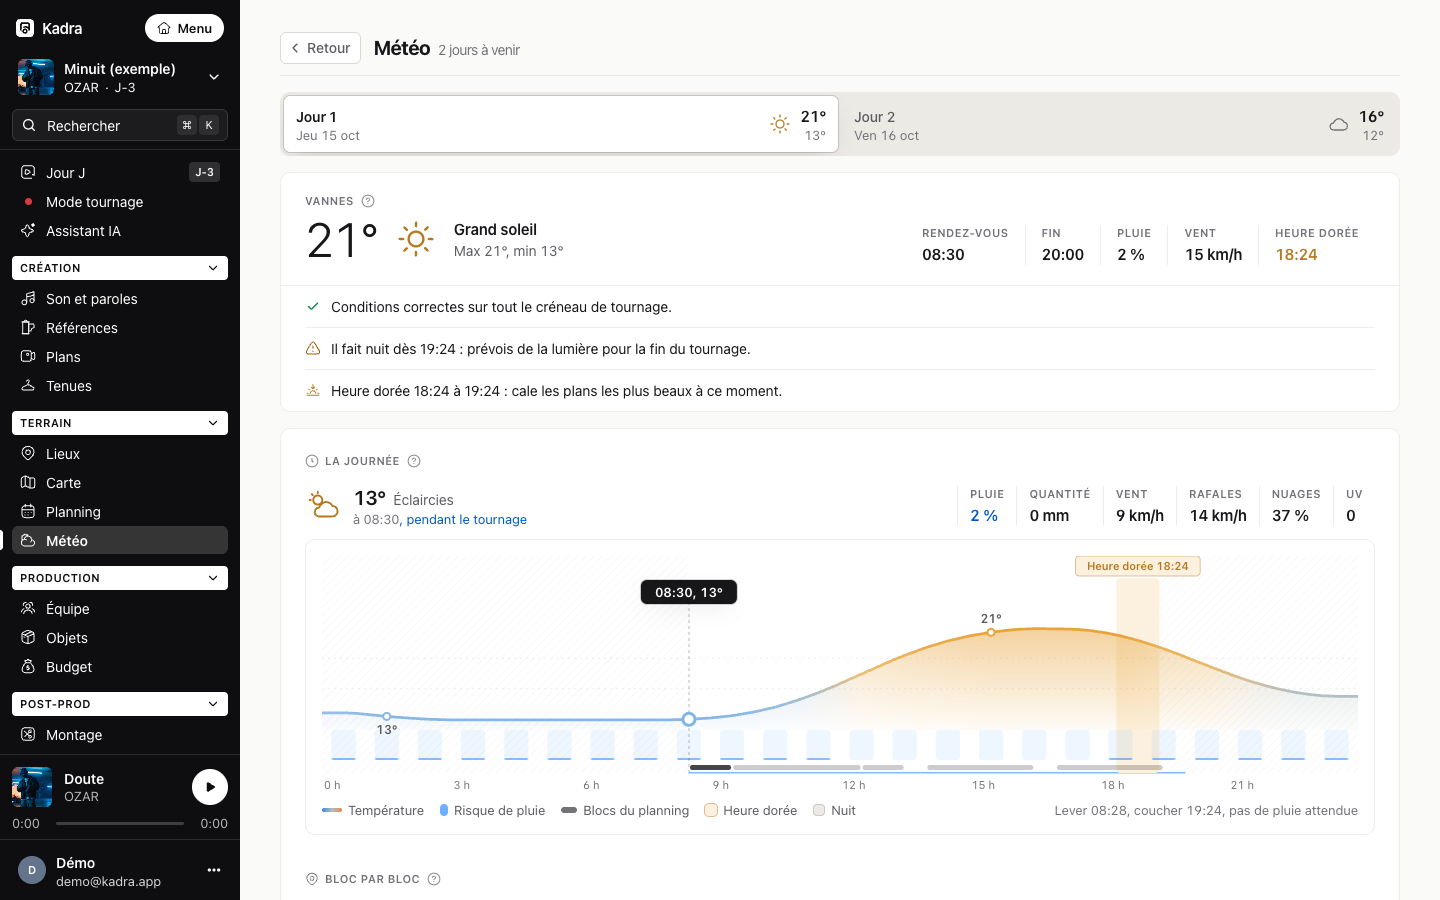Toggle the Risque de pluie legend item
Viewport: 1440px width, 900px height.
tap(493, 810)
